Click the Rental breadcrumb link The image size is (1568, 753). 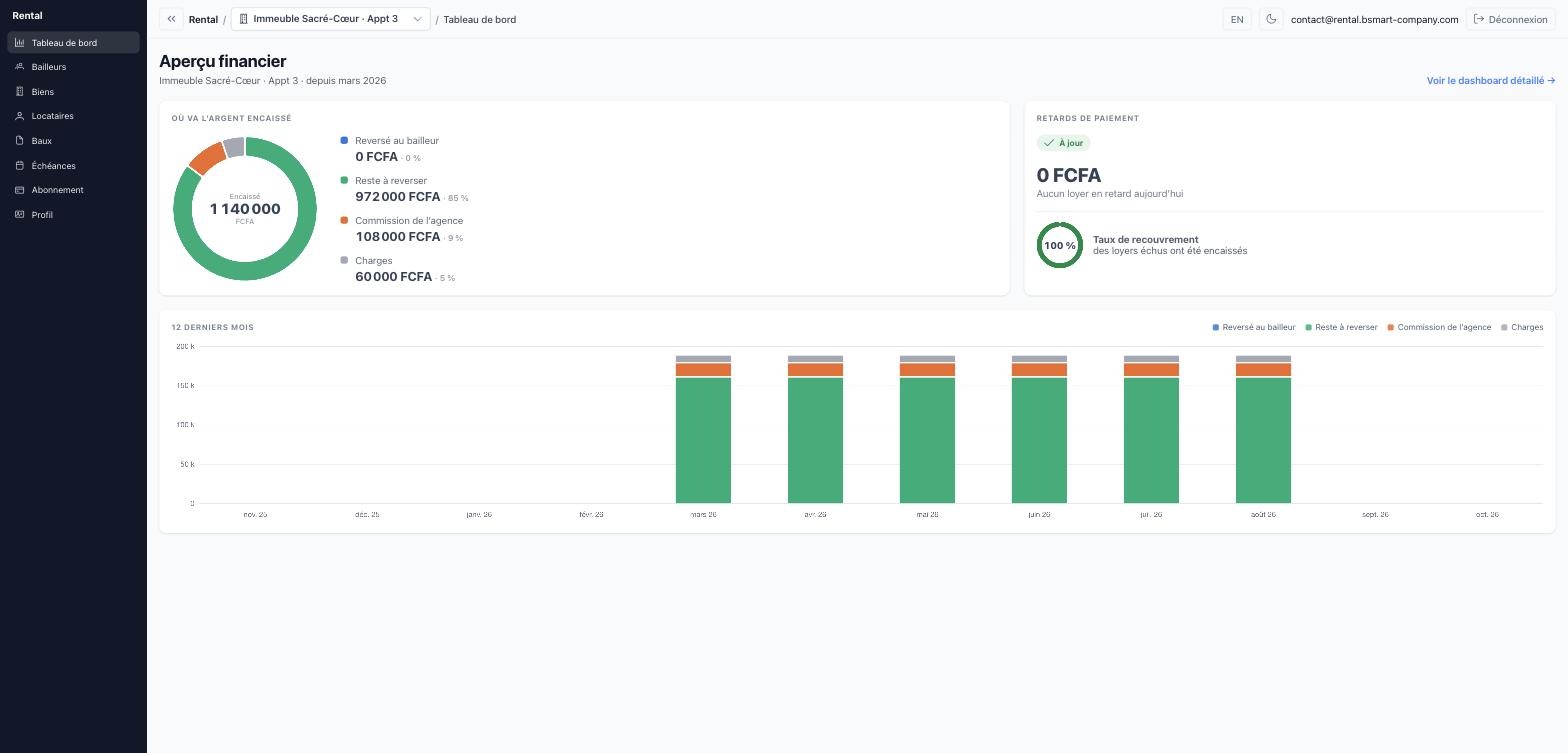(x=203, y=19)
